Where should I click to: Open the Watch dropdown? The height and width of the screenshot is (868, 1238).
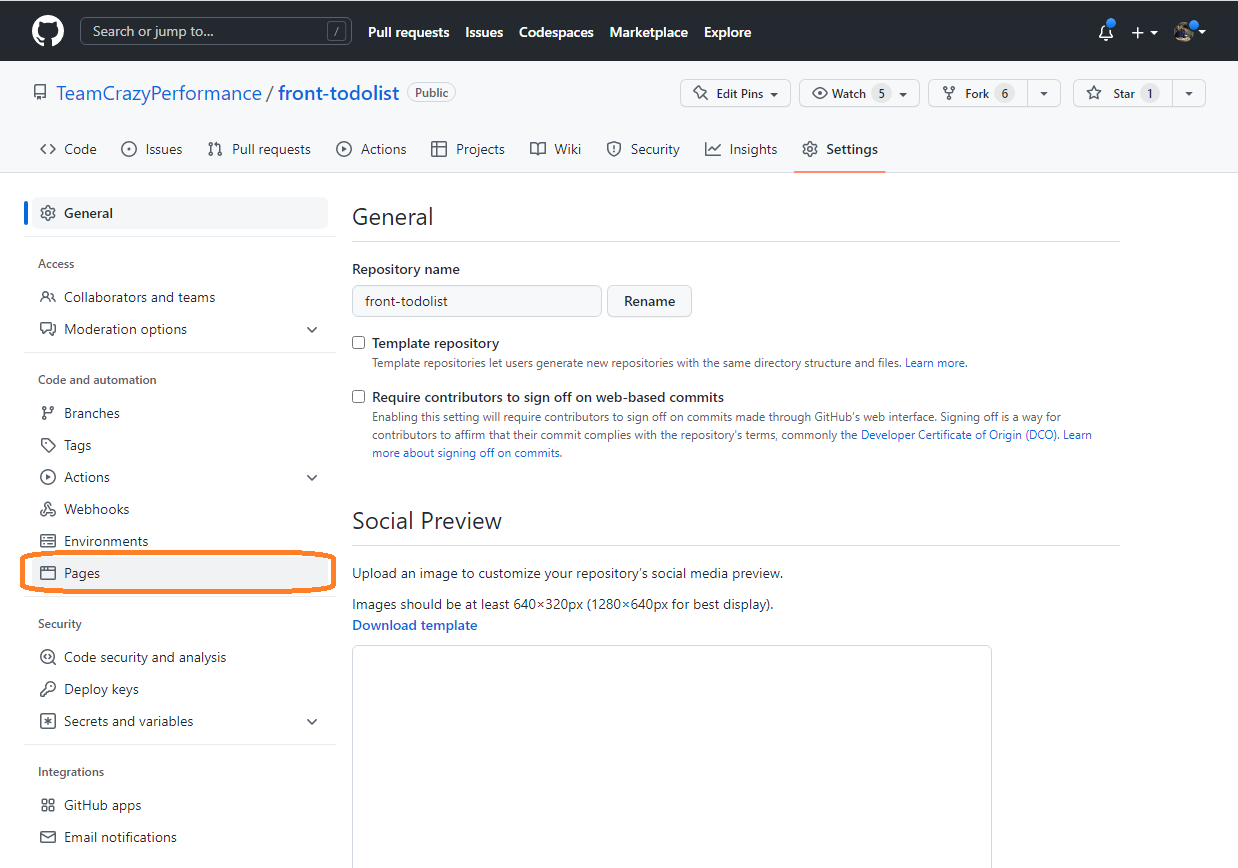point(859,93)
